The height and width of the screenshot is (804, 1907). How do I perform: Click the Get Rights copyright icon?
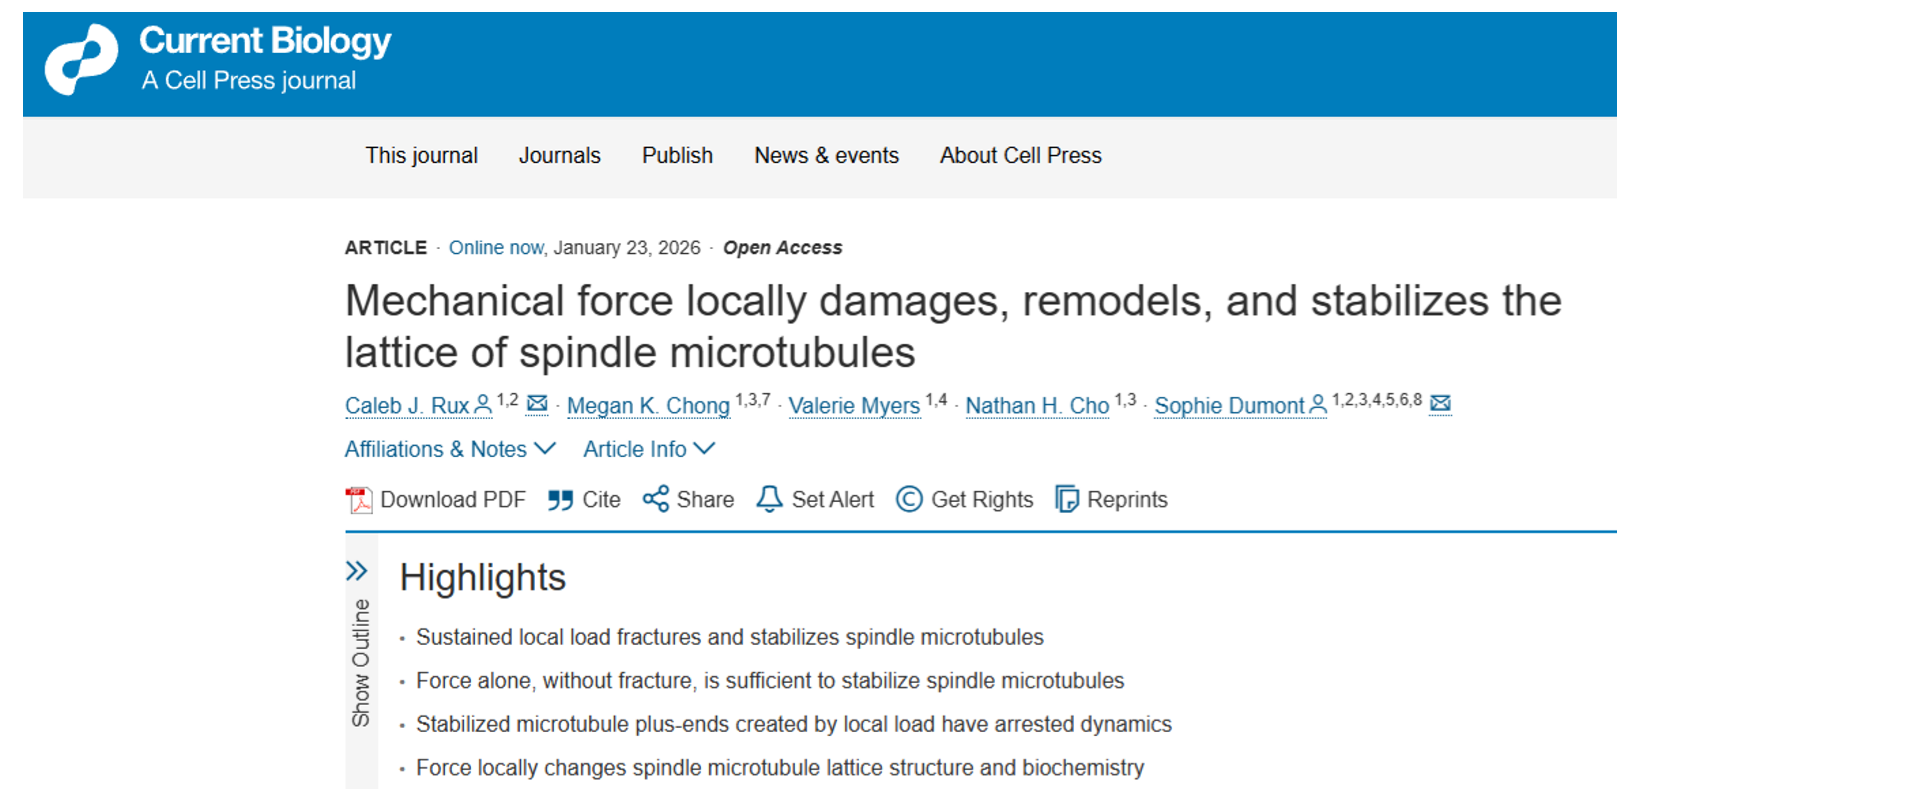pyautogui.click(x=909, y=499)
